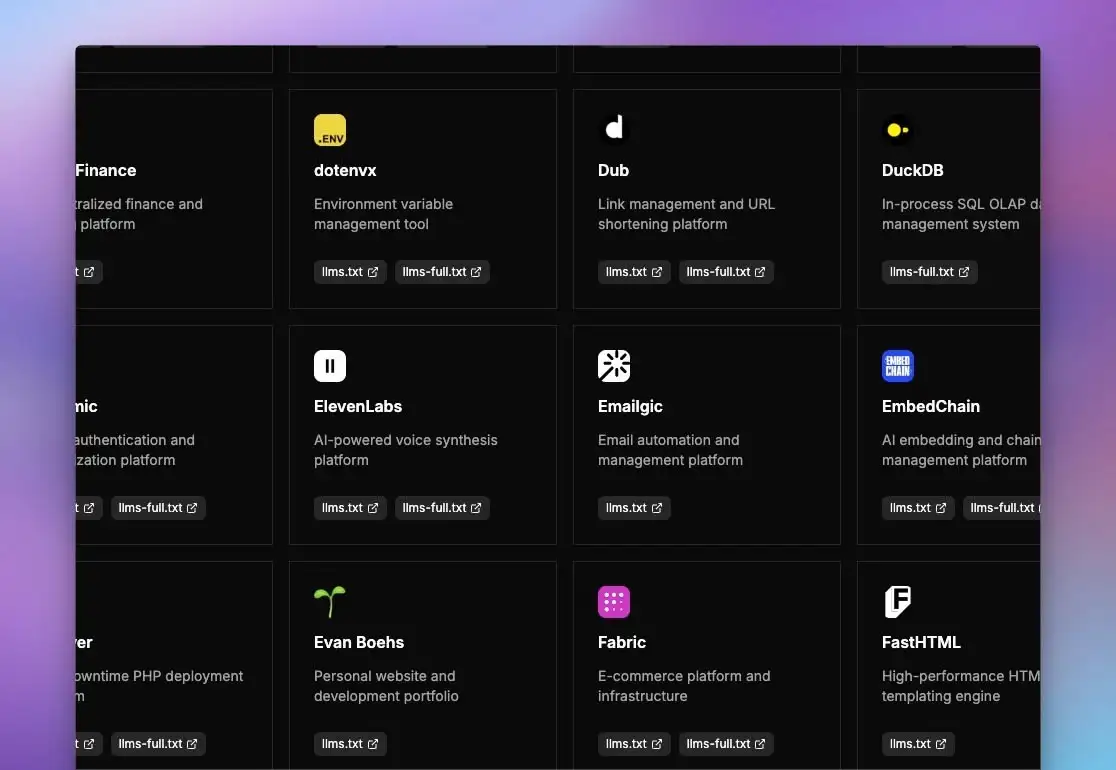Open FastHTML's llms.txt link

click(917, 744)
